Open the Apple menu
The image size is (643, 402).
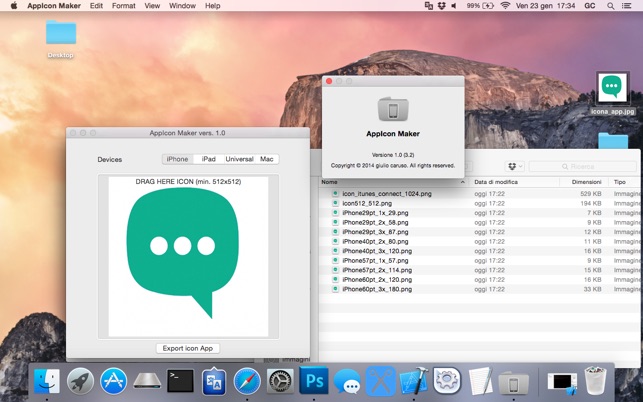pos(14,6)
